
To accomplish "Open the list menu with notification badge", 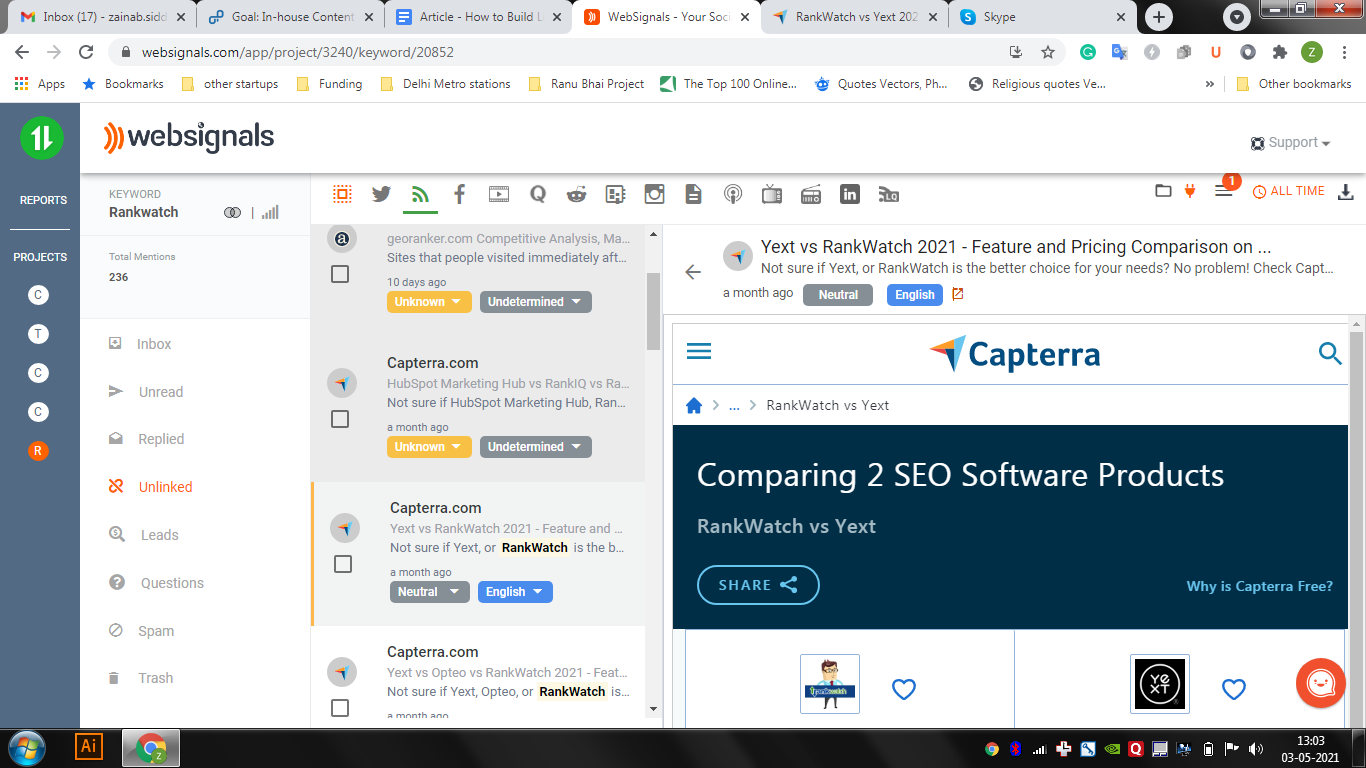I will 1224,190.
